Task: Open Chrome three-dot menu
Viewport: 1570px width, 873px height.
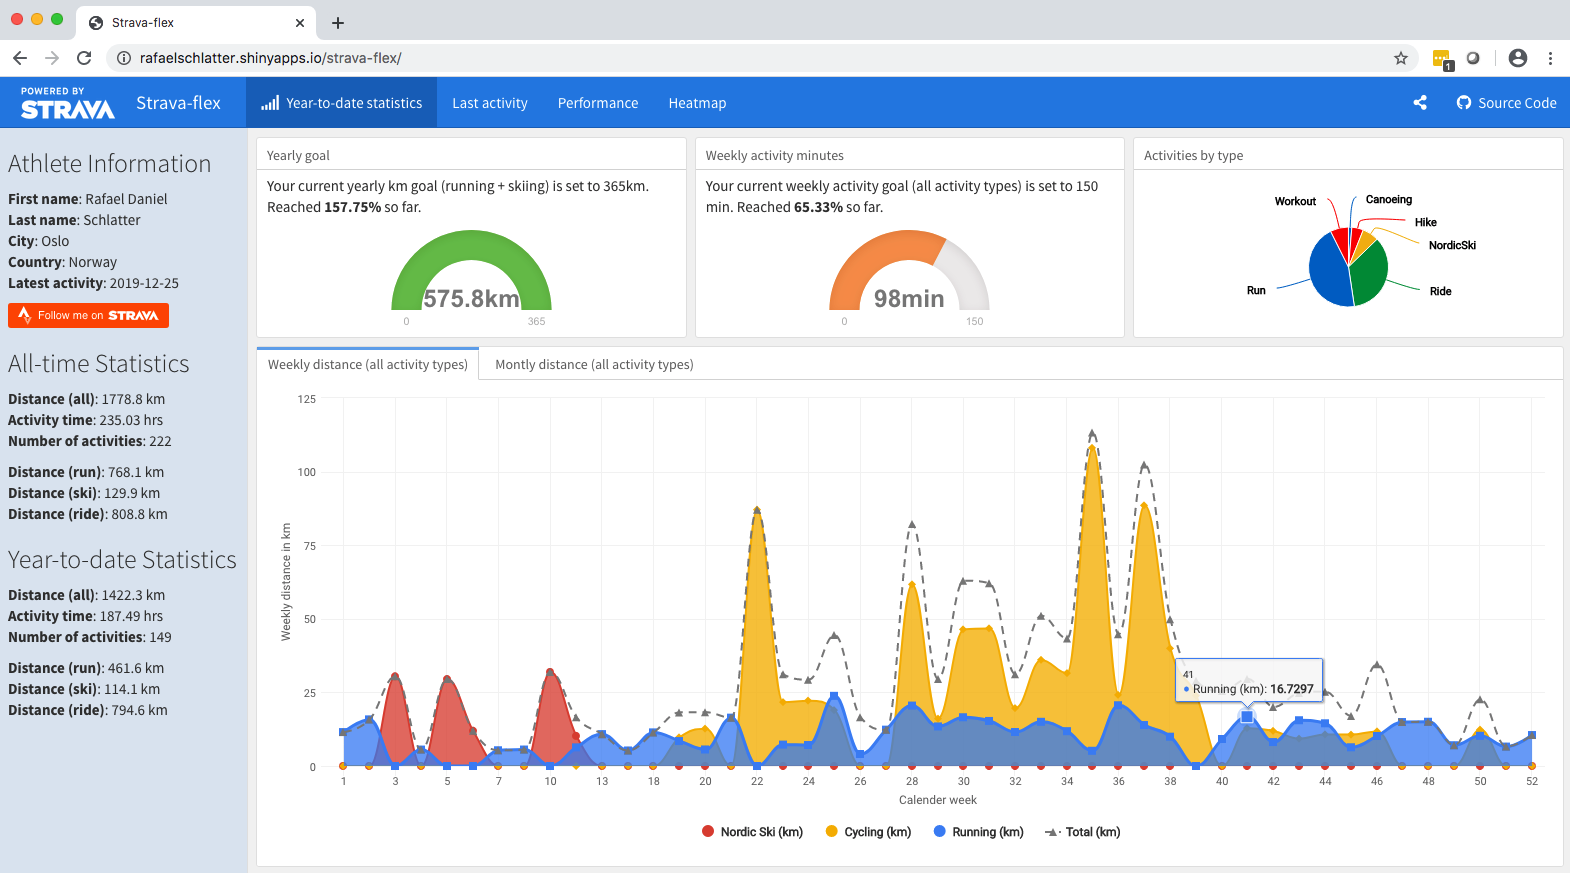Action: tap(1550, 58)
